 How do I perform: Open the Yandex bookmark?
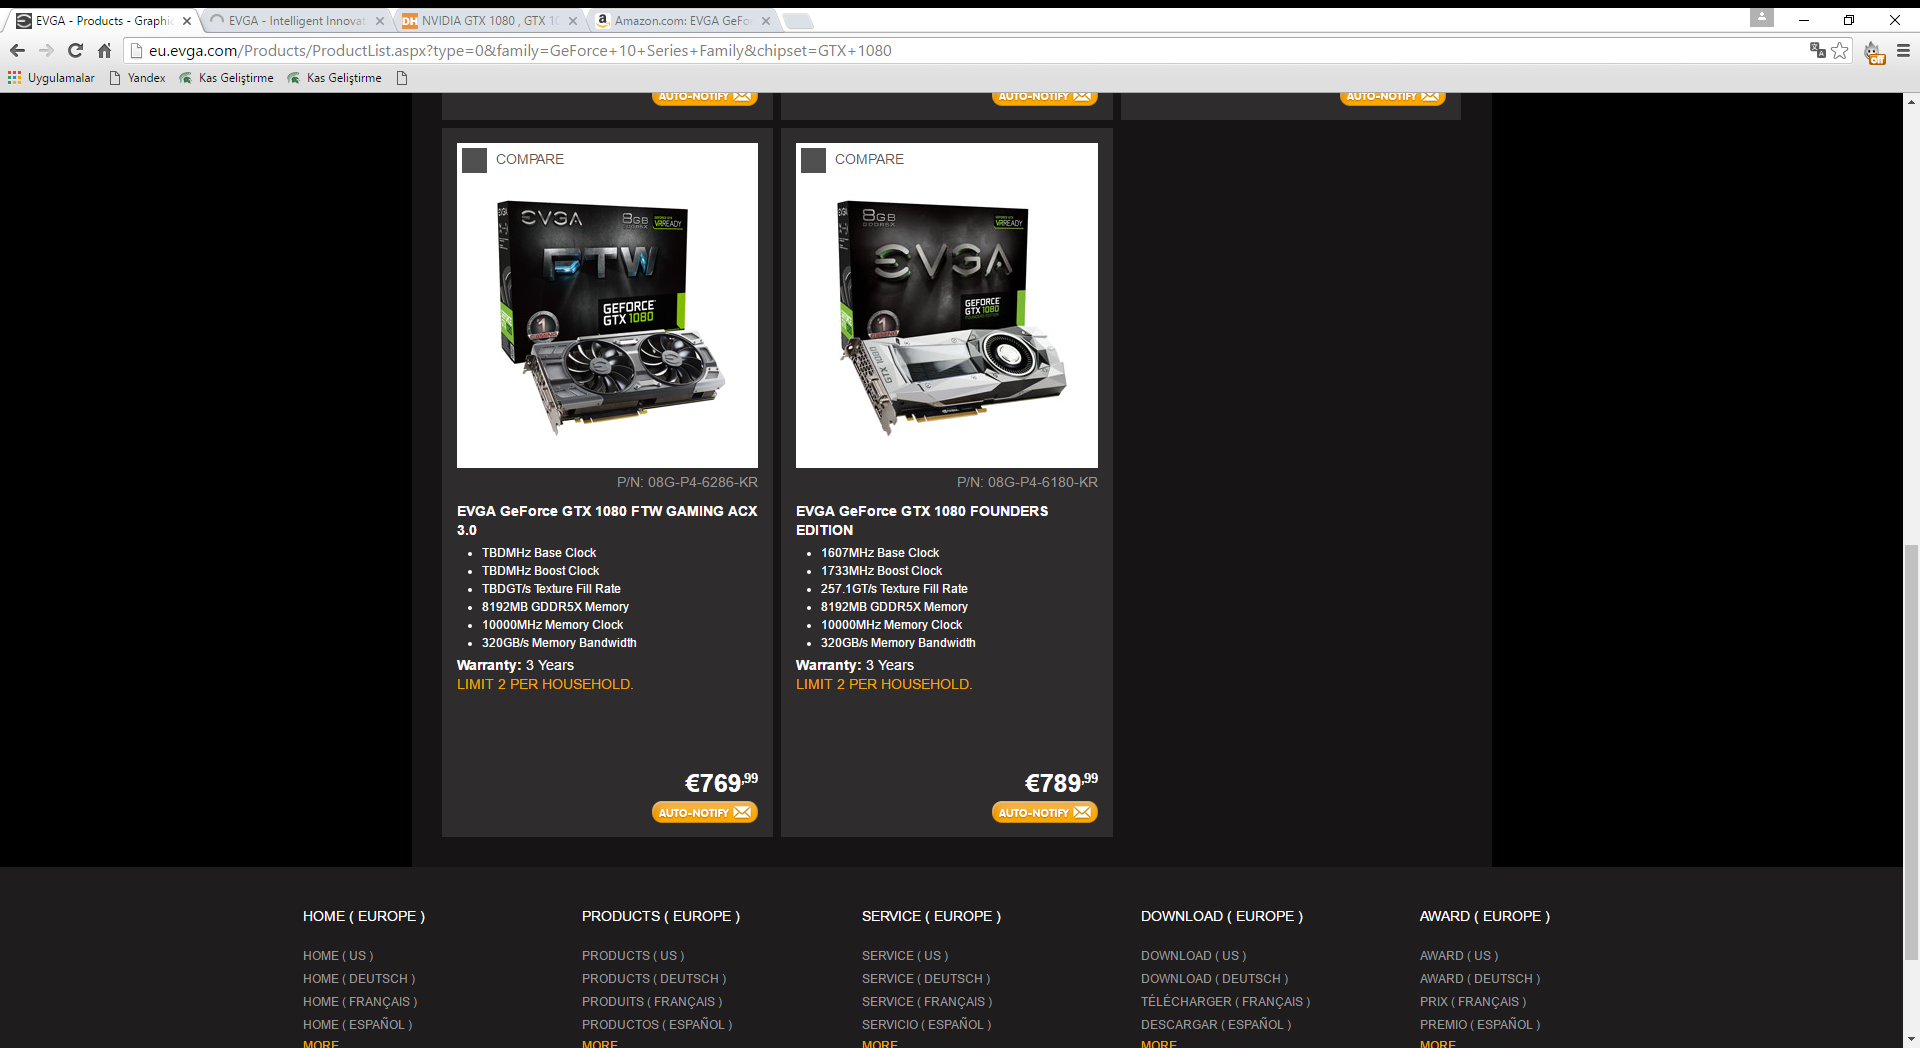[137, 78]
